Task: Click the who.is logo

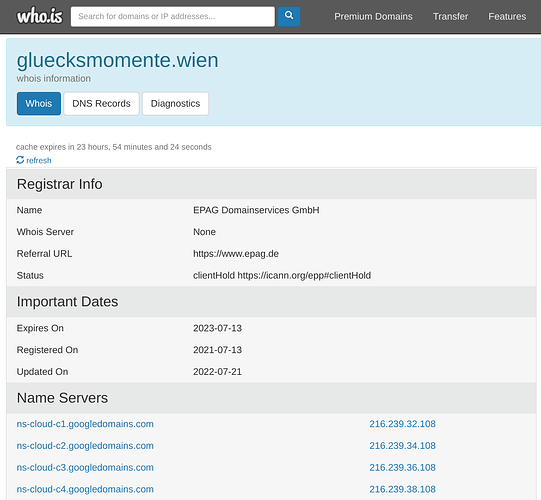Action: tap(40, 16)
